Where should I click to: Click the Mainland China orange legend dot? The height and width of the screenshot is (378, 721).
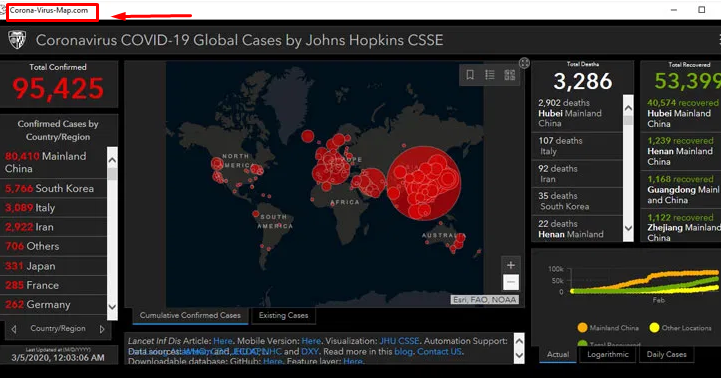(x=582, y=328)
